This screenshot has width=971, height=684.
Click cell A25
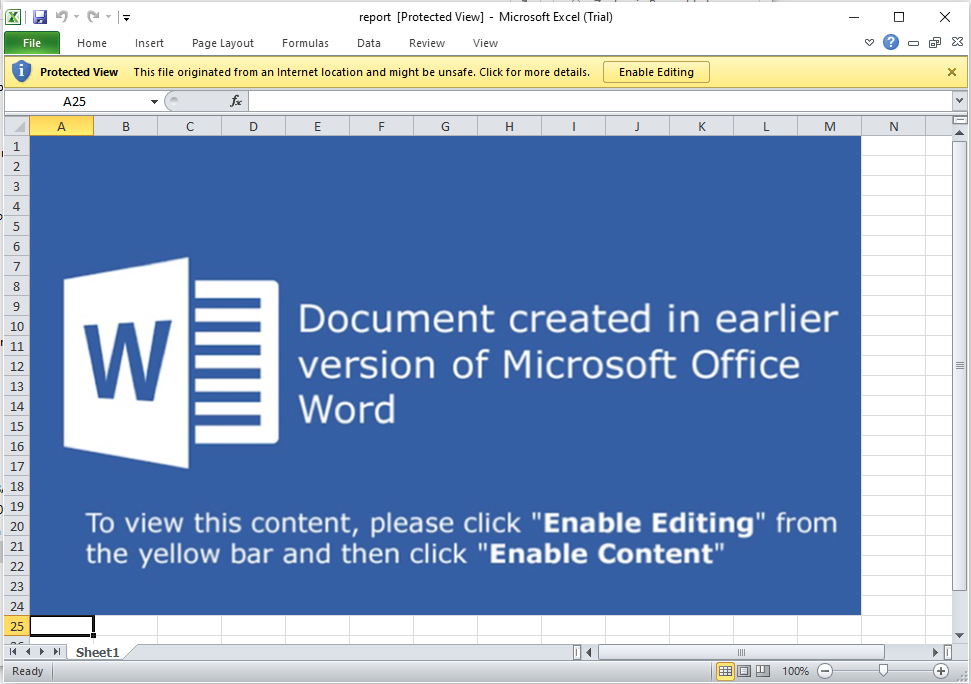(61, 626)
